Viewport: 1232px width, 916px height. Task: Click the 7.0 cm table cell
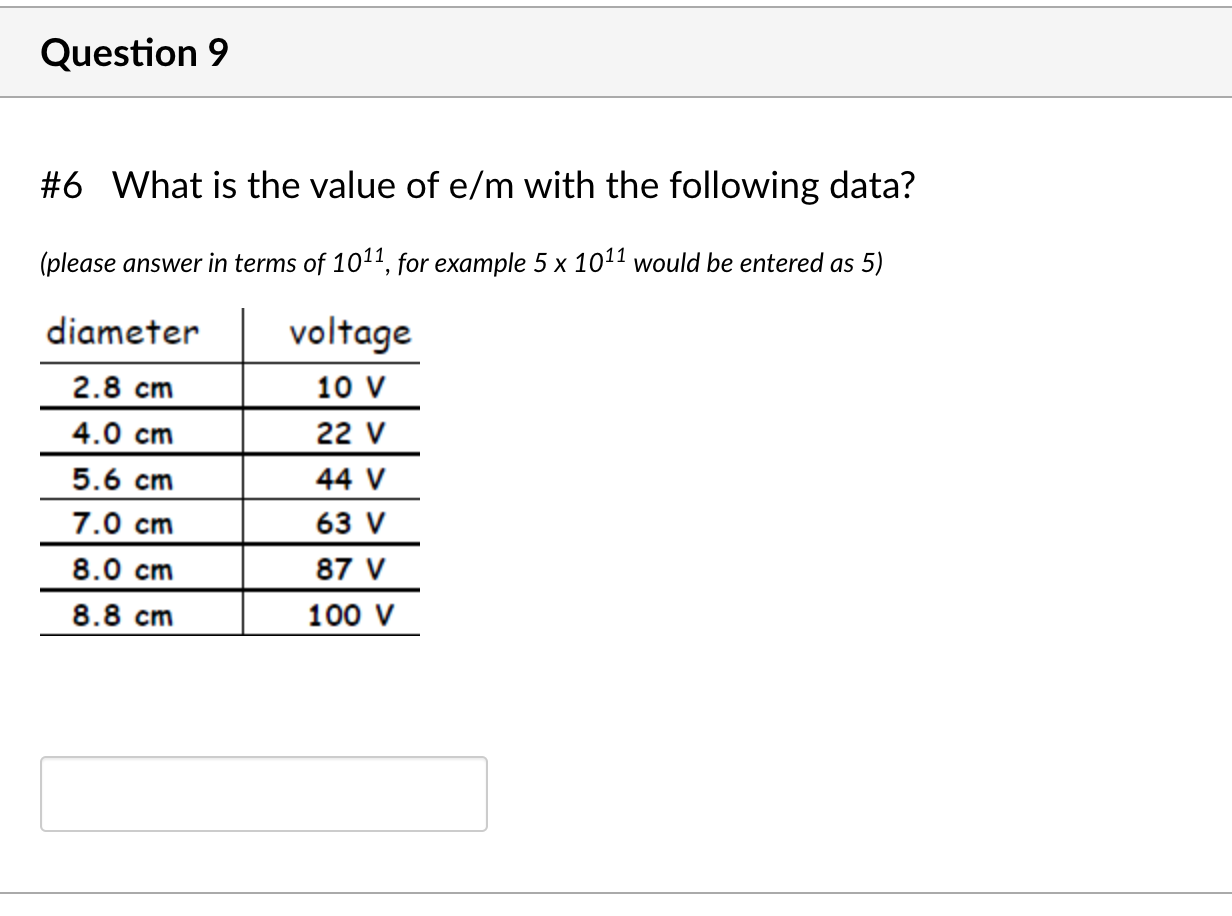click(122, 524)
